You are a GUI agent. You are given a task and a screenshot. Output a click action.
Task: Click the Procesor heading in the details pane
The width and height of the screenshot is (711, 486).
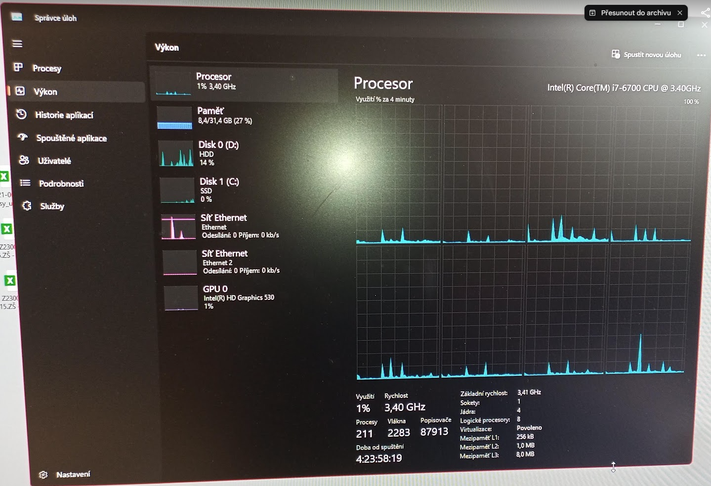[x=383, y=83]
